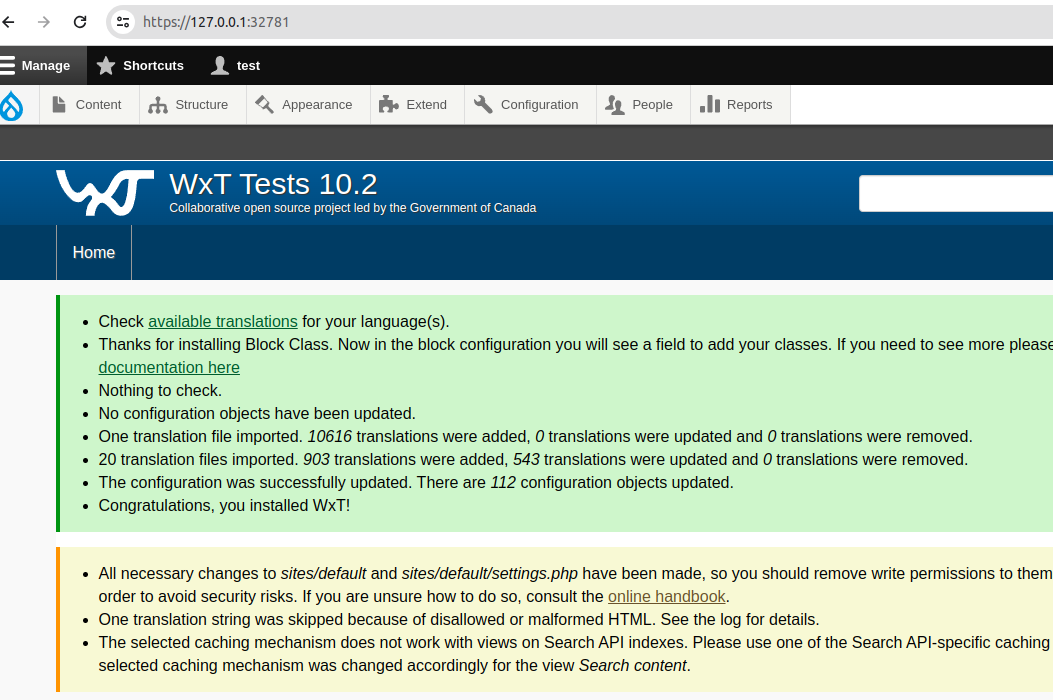Click the wrench icon beside Configuration

(484, 104)
